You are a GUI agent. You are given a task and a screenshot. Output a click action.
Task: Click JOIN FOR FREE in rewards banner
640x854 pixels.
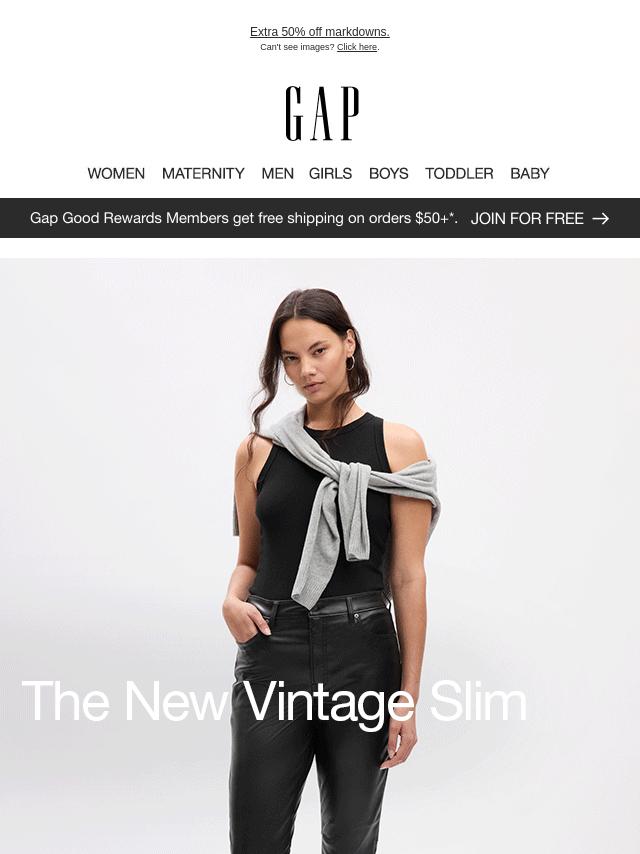coord(527,218)
